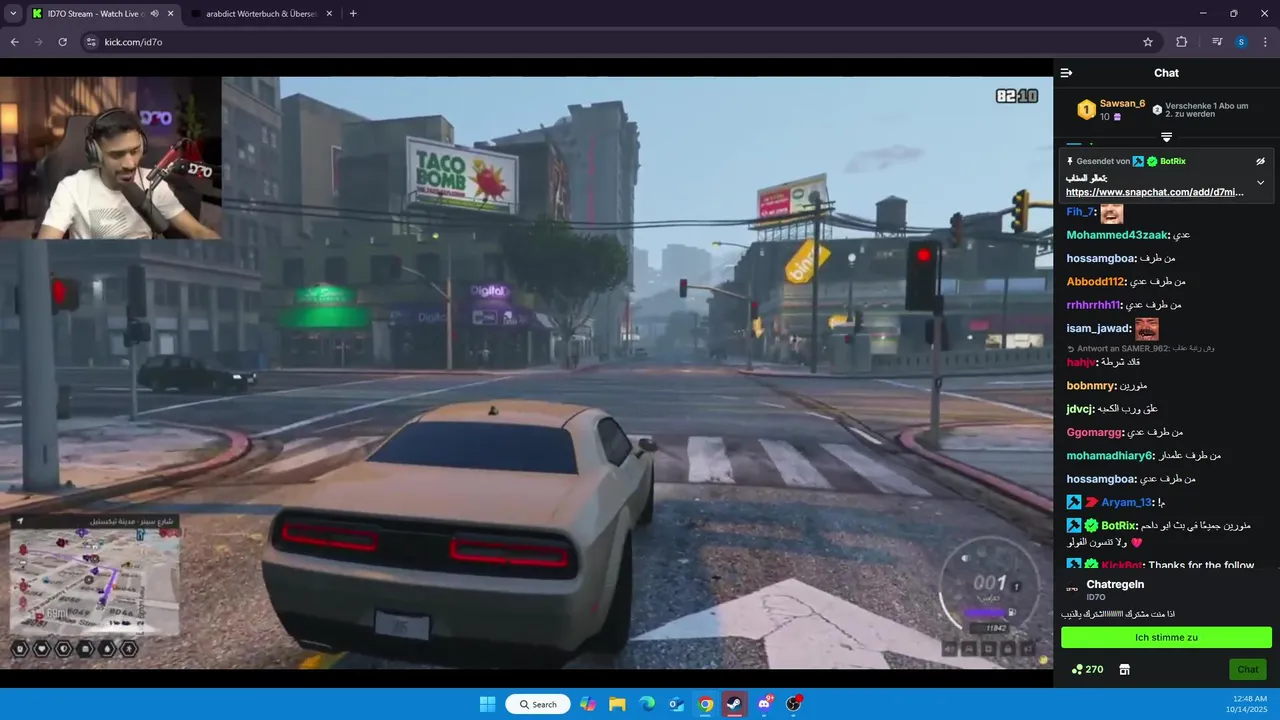
Task: Open File Explorer from taskbar
Action: tap(617, 704)
